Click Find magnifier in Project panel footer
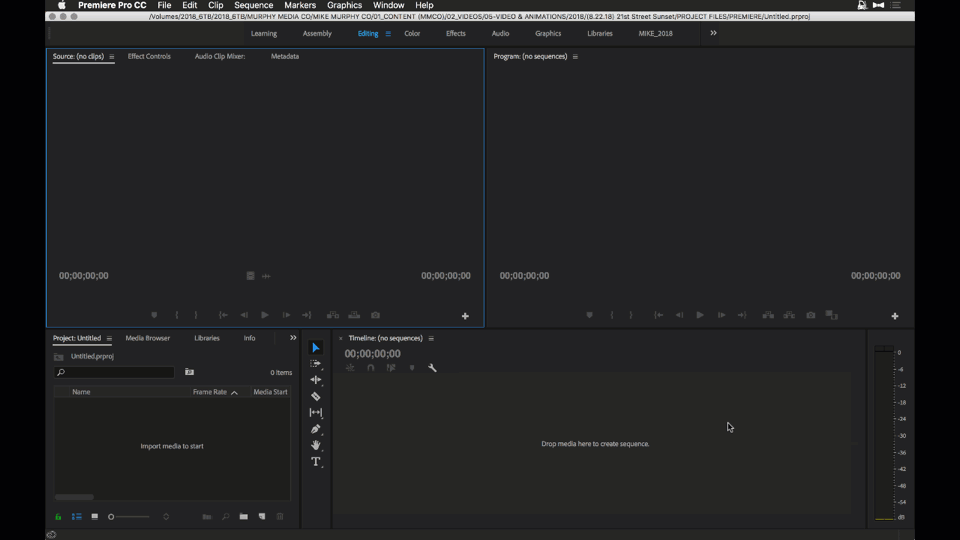 (225, 517)
